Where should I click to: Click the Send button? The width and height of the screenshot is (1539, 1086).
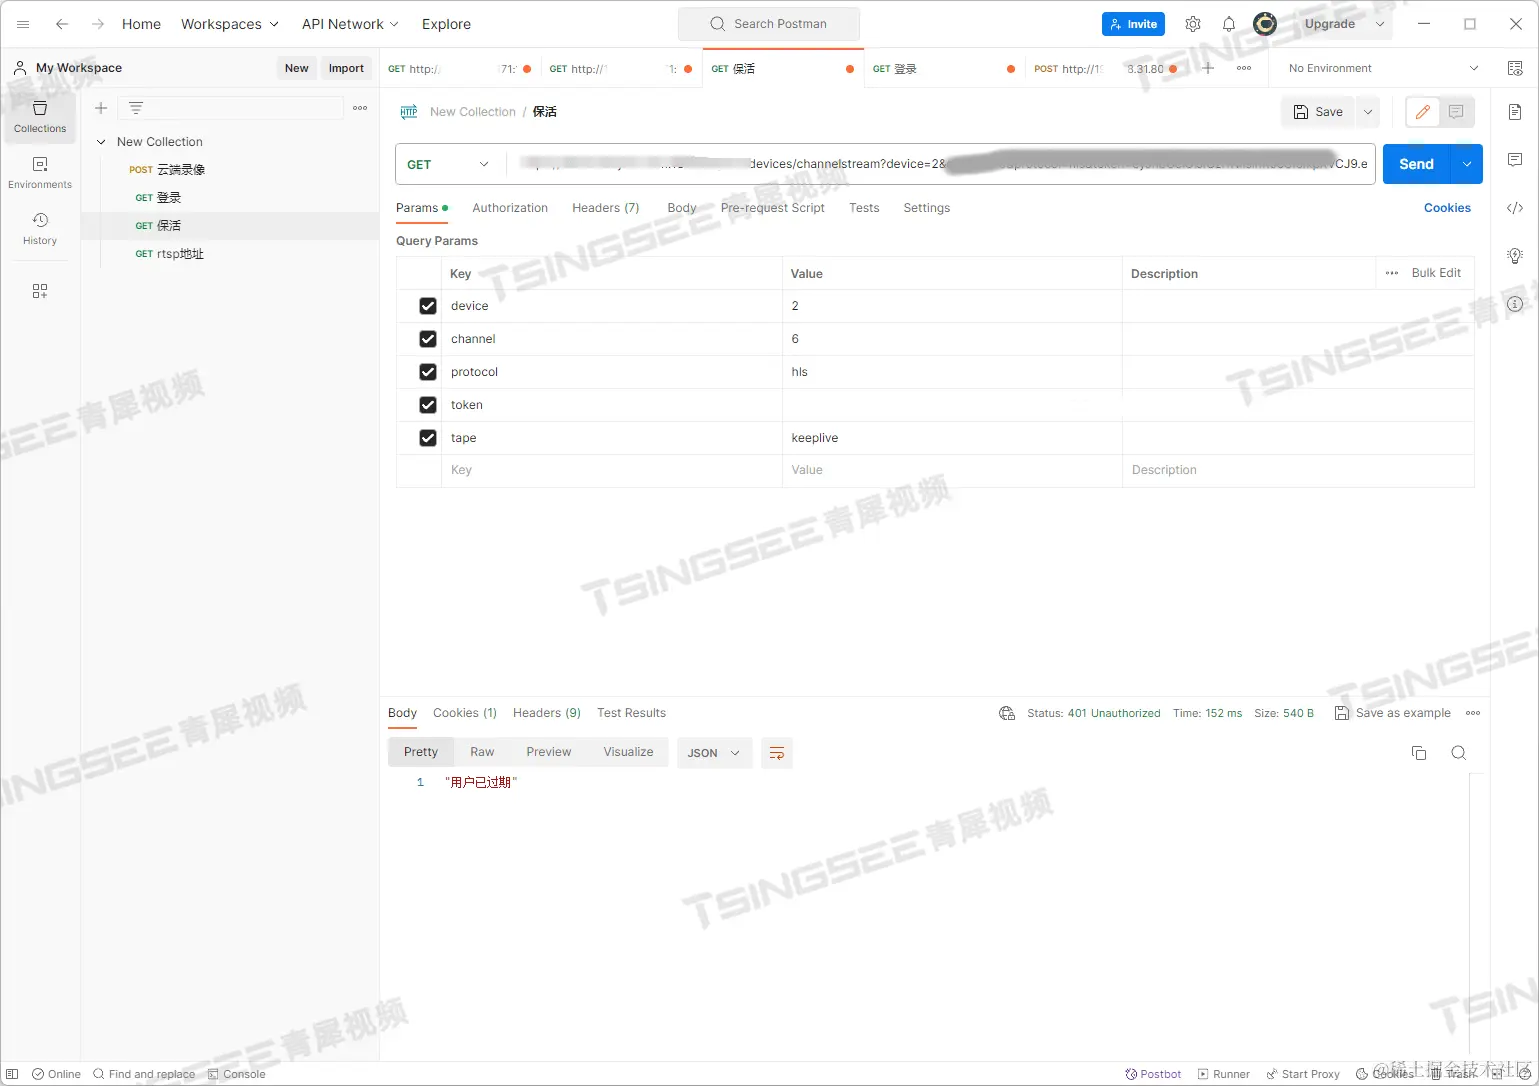pyautogui.click(x=1416, y=164)
